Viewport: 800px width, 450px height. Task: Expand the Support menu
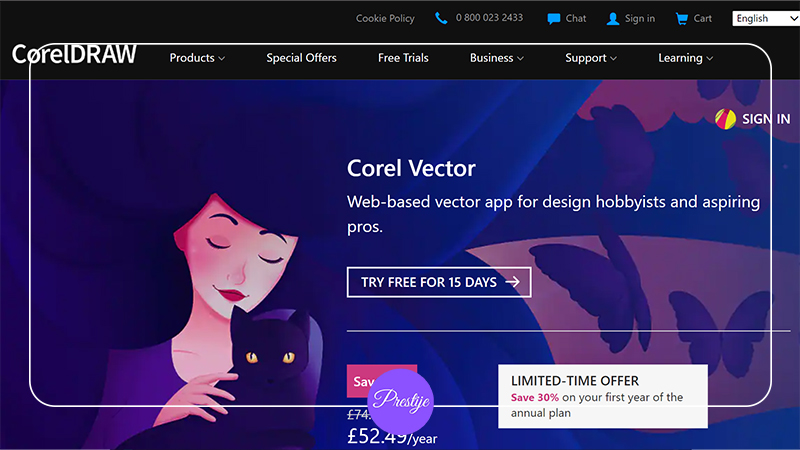point(591,58)
